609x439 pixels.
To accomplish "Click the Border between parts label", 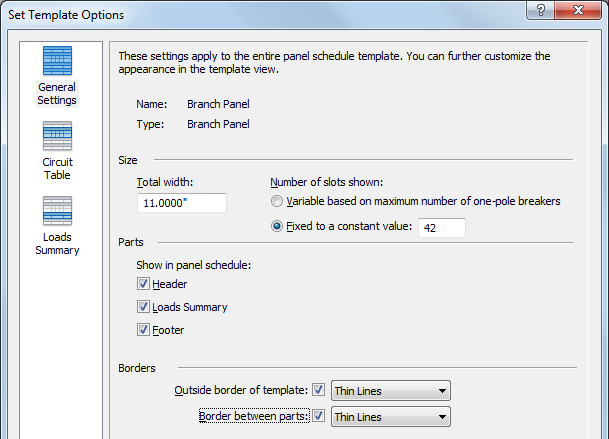I will click(254, 416).
